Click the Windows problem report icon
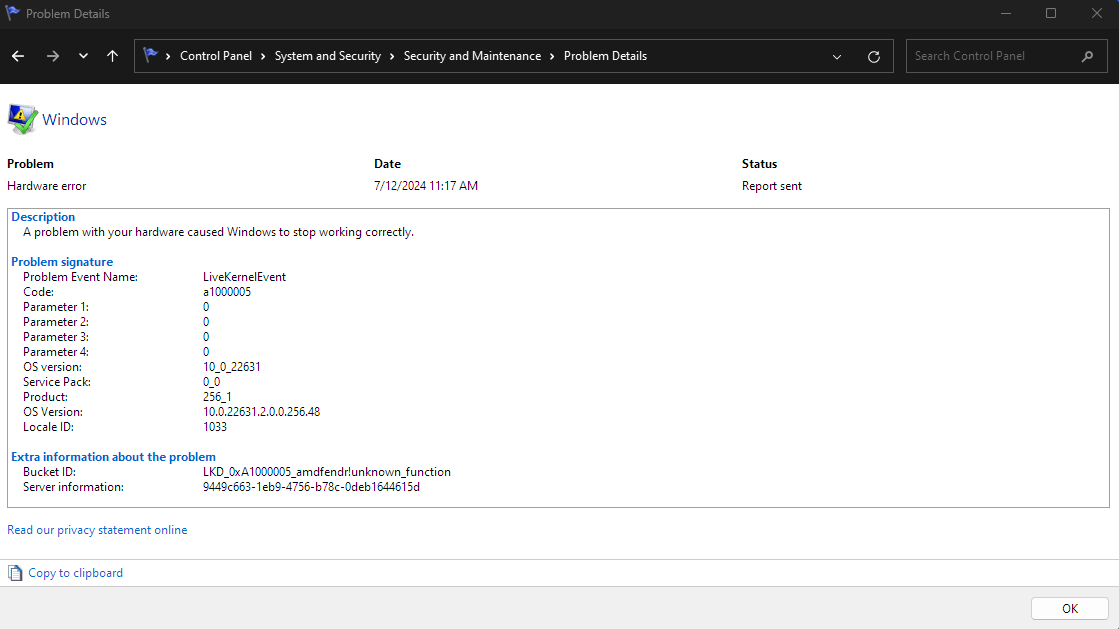1119x629 pixels. [22, 119]
